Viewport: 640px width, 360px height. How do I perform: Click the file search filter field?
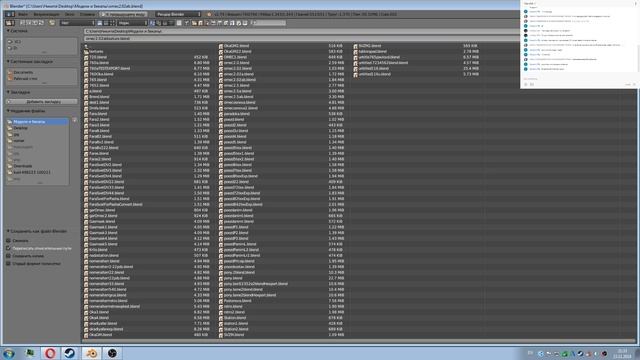point(268,23)
